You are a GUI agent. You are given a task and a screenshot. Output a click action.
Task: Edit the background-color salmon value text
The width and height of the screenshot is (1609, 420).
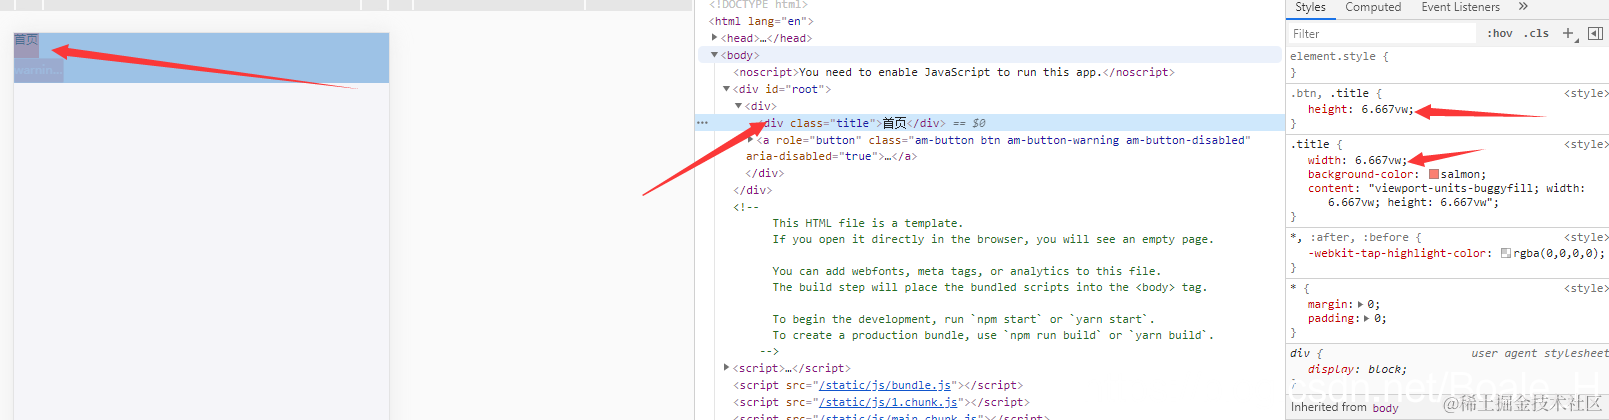click(1461, 174)
